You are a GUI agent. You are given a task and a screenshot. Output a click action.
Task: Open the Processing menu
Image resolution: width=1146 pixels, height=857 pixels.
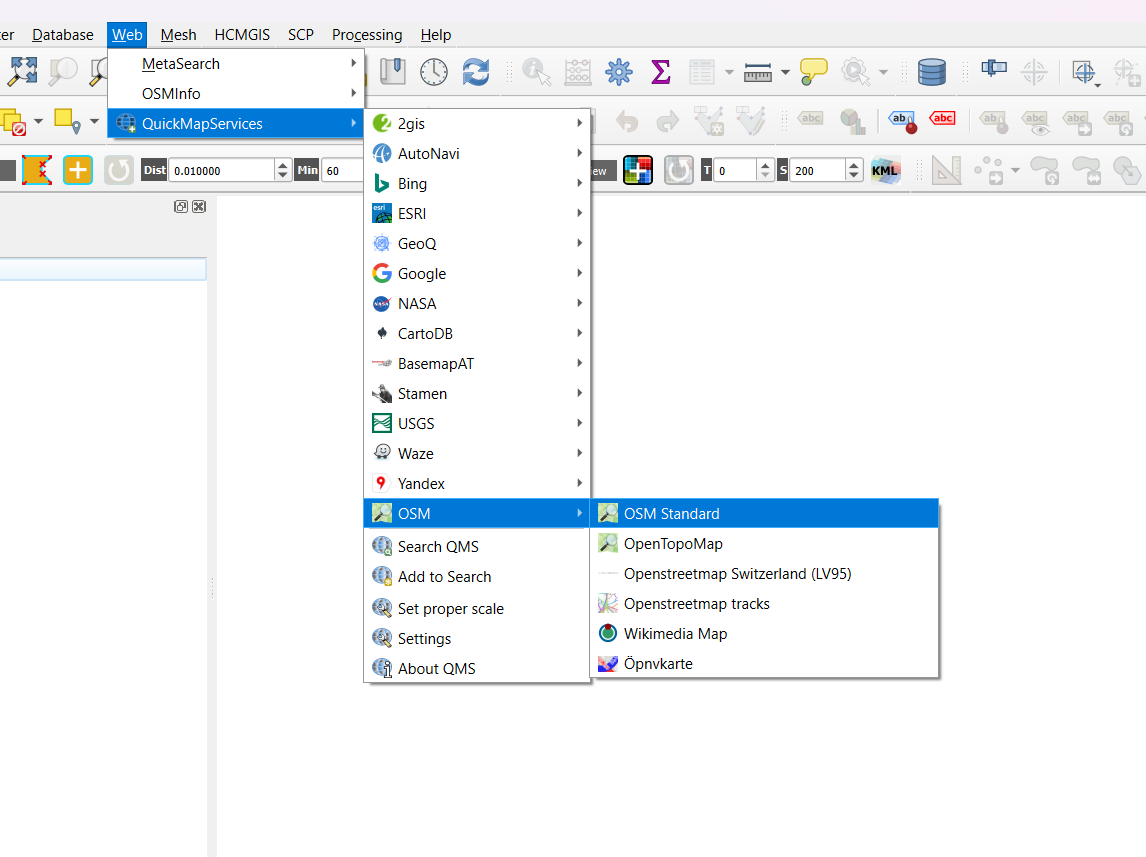point(367,34)
